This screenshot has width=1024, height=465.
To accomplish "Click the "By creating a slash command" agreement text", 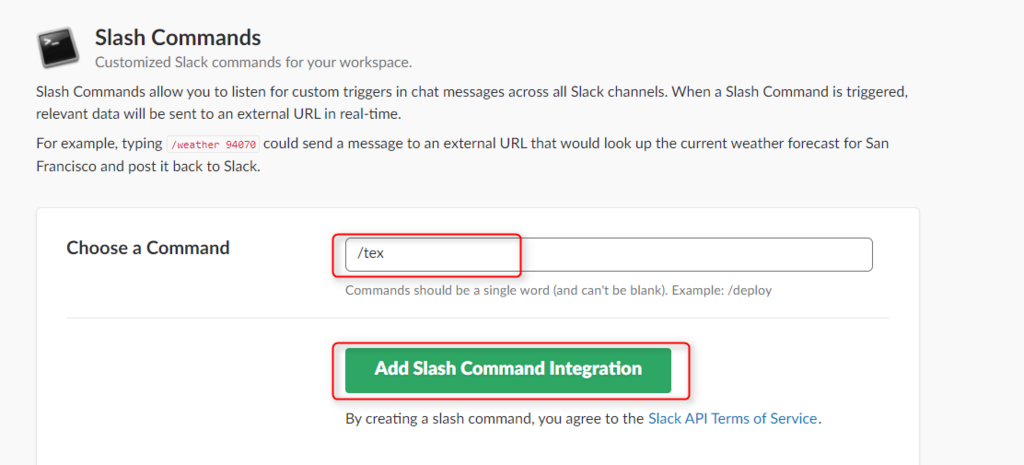I will point(495,418).
